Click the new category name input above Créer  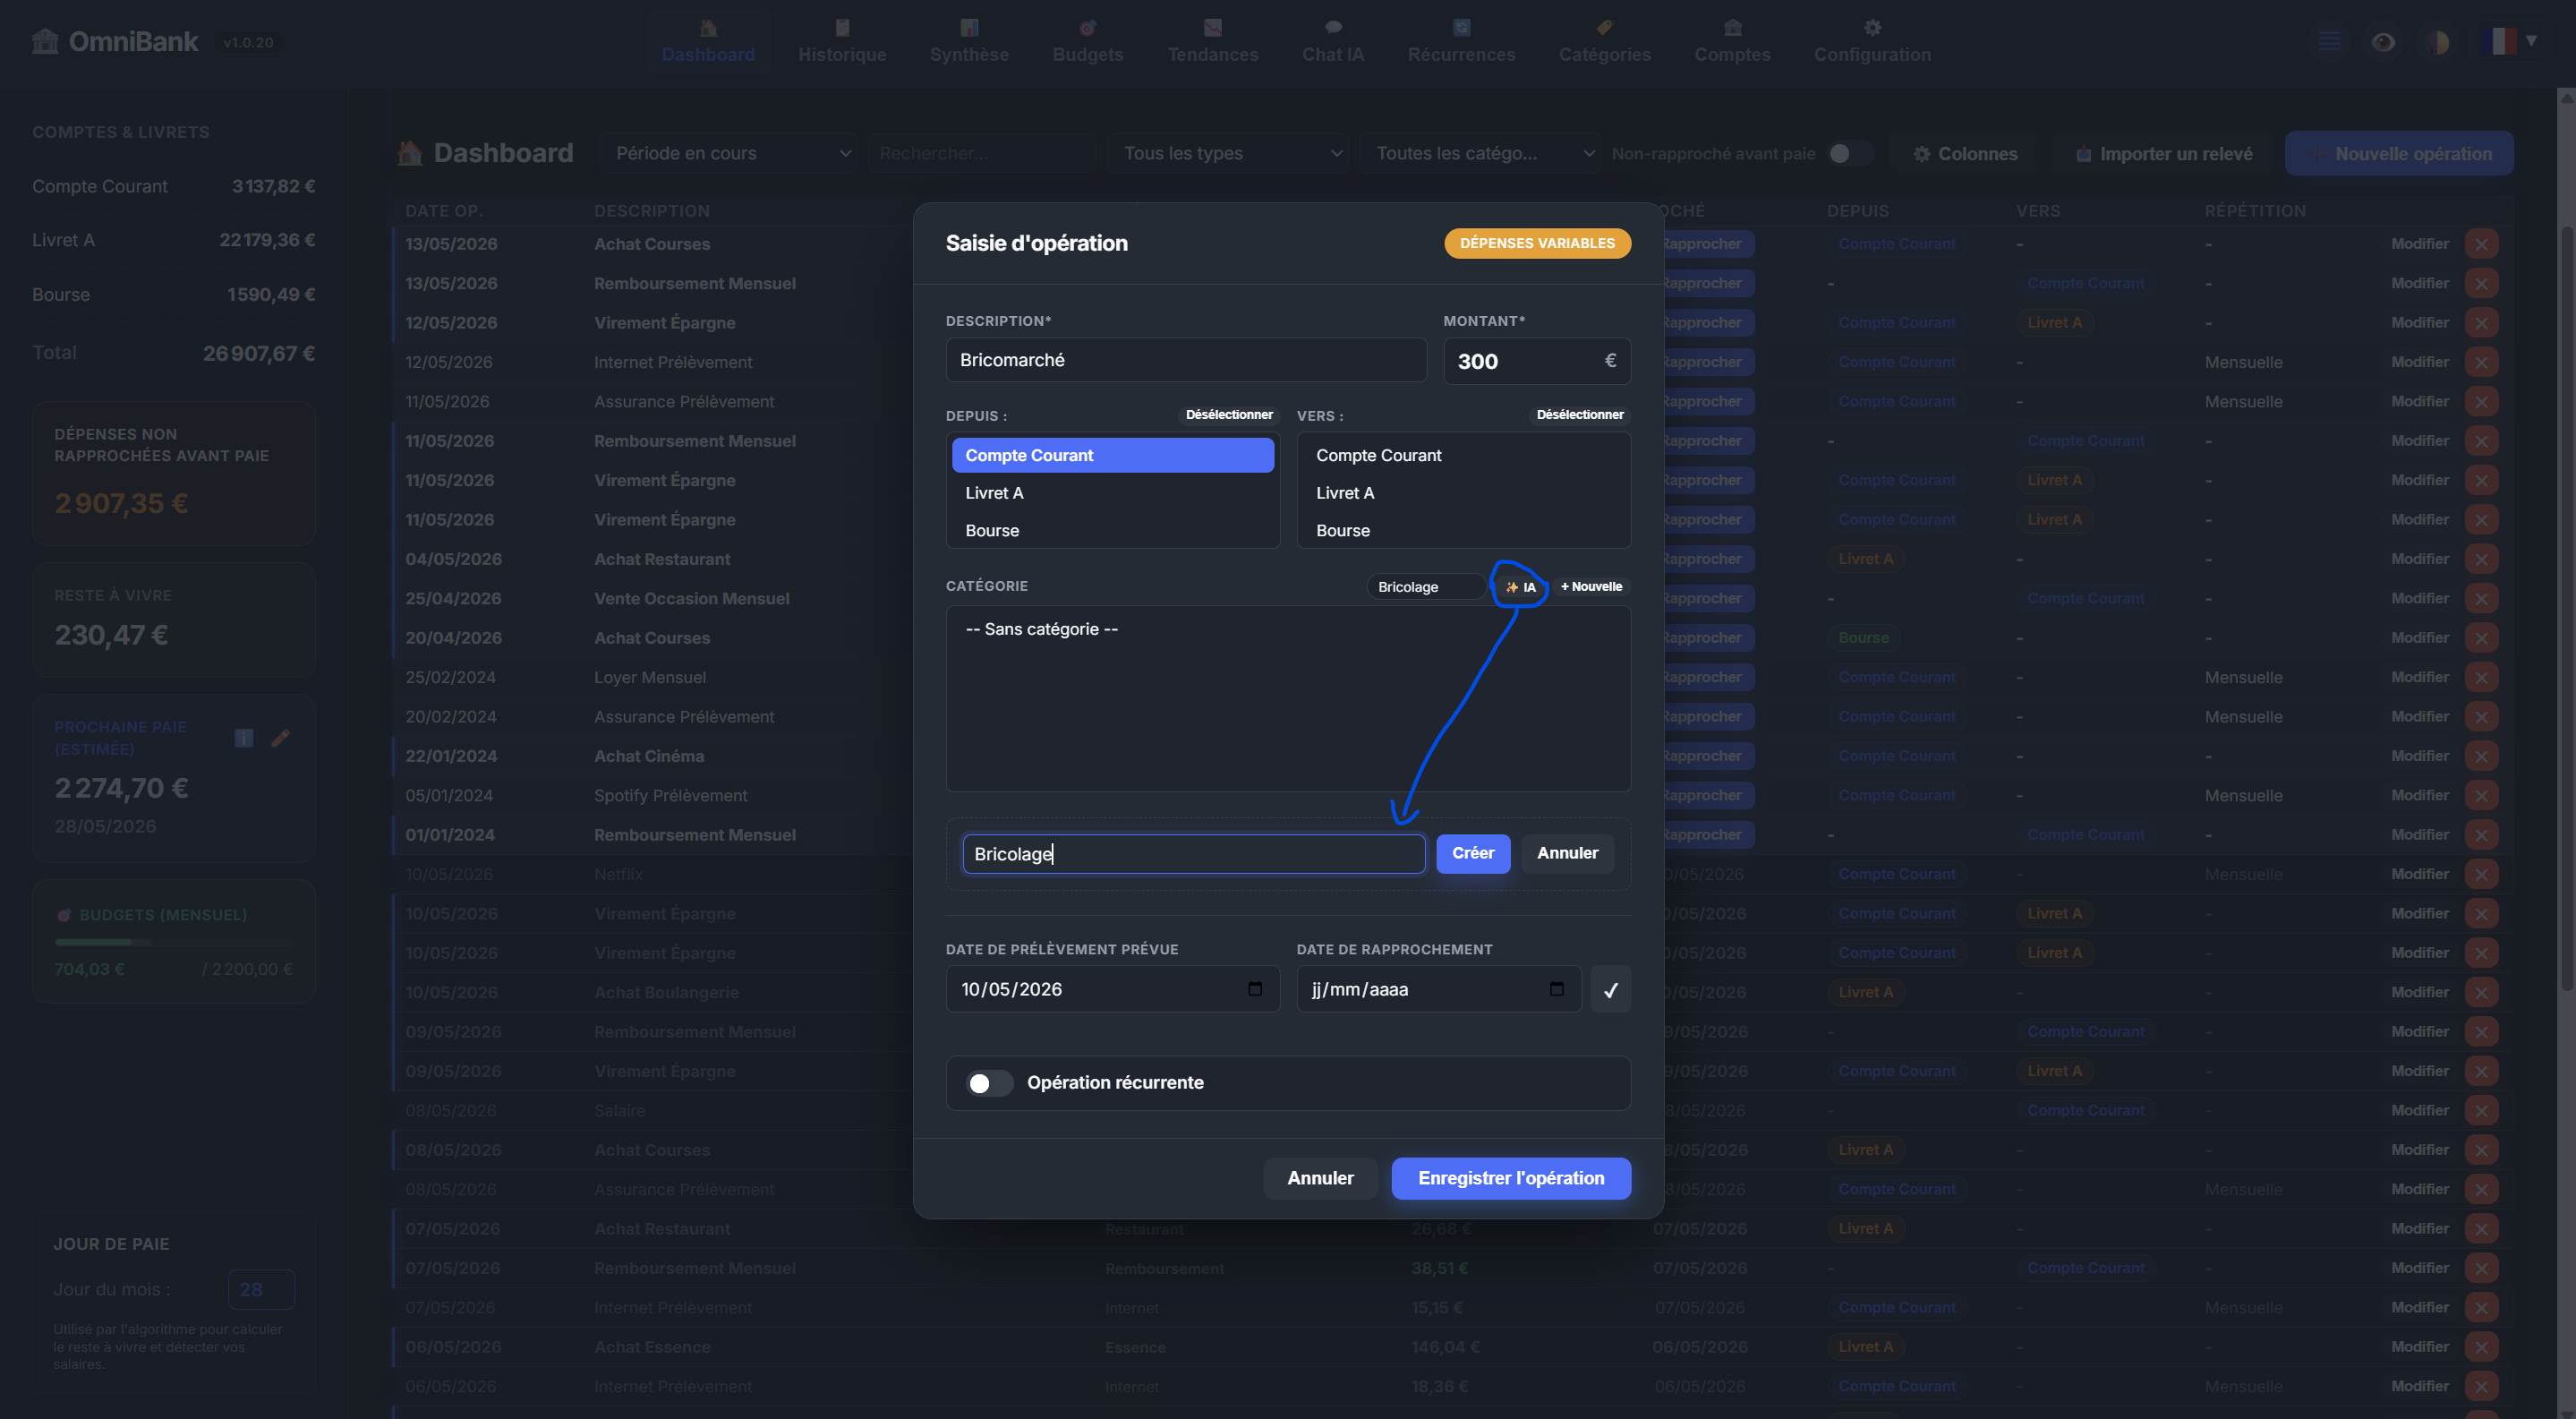1193,854
